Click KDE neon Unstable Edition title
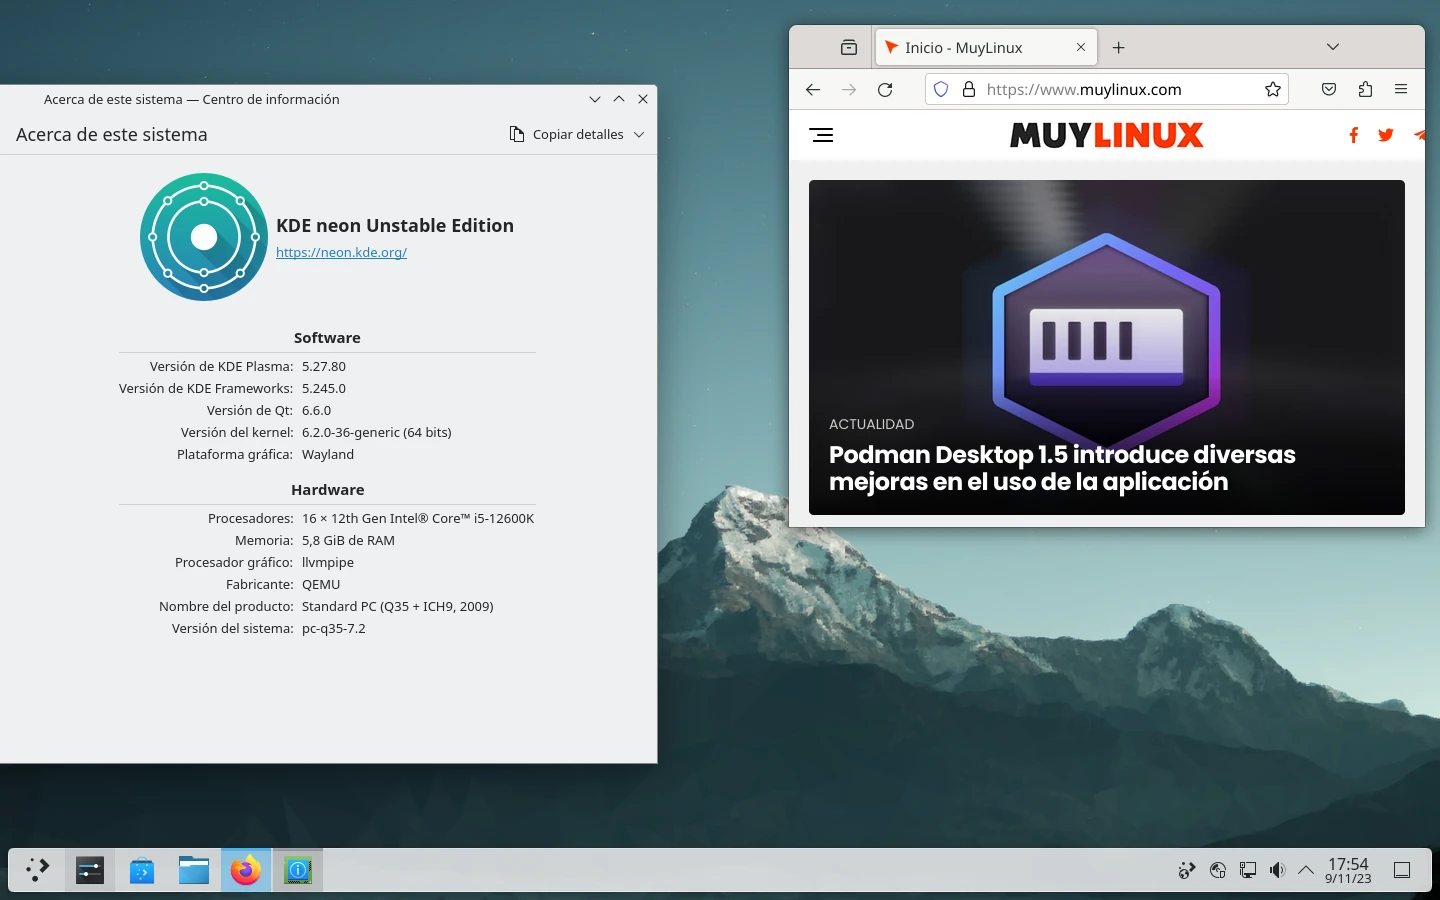Screen dimensions: 1440x900 click(395, 226)
